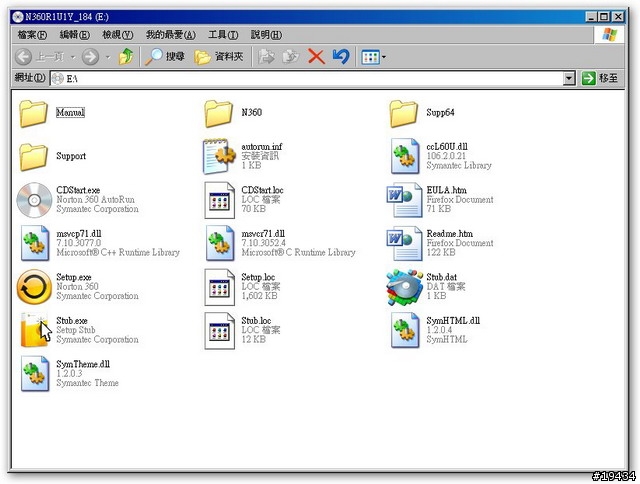This screenshot has width=640, height=484.
Task: Select the EULA.htm document icon
Action: [x=404, y=200]
